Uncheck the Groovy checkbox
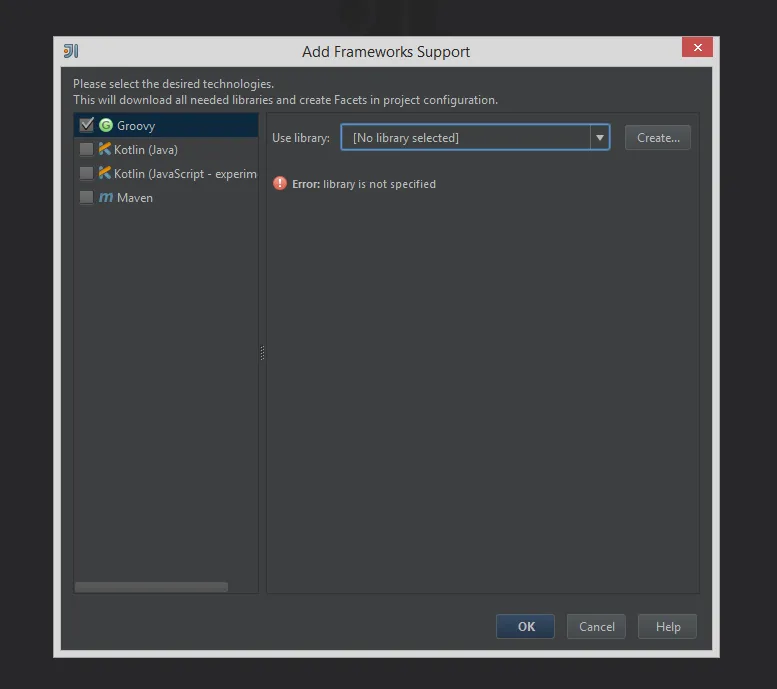The height and width of the screenshot is (689, 777). [87, 124]
